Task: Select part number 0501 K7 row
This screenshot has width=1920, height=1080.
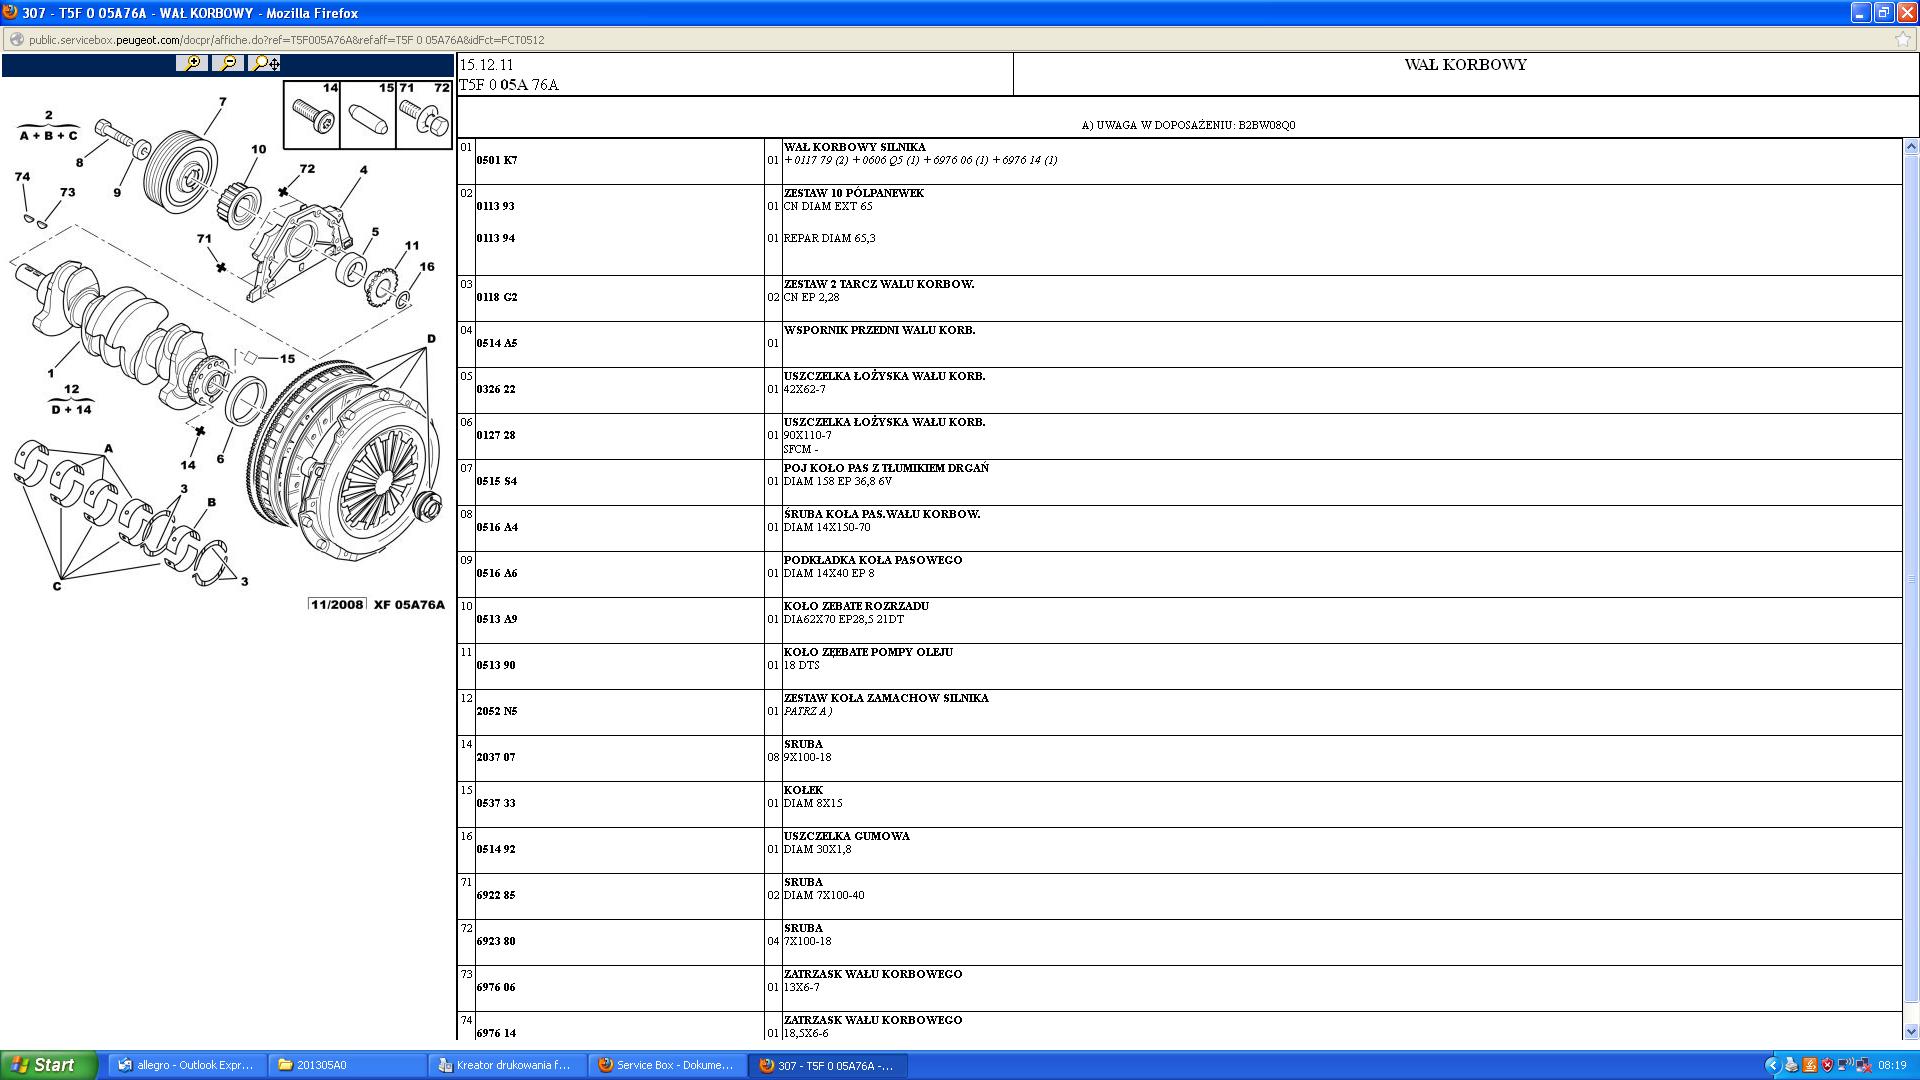Action: [497, 160]
